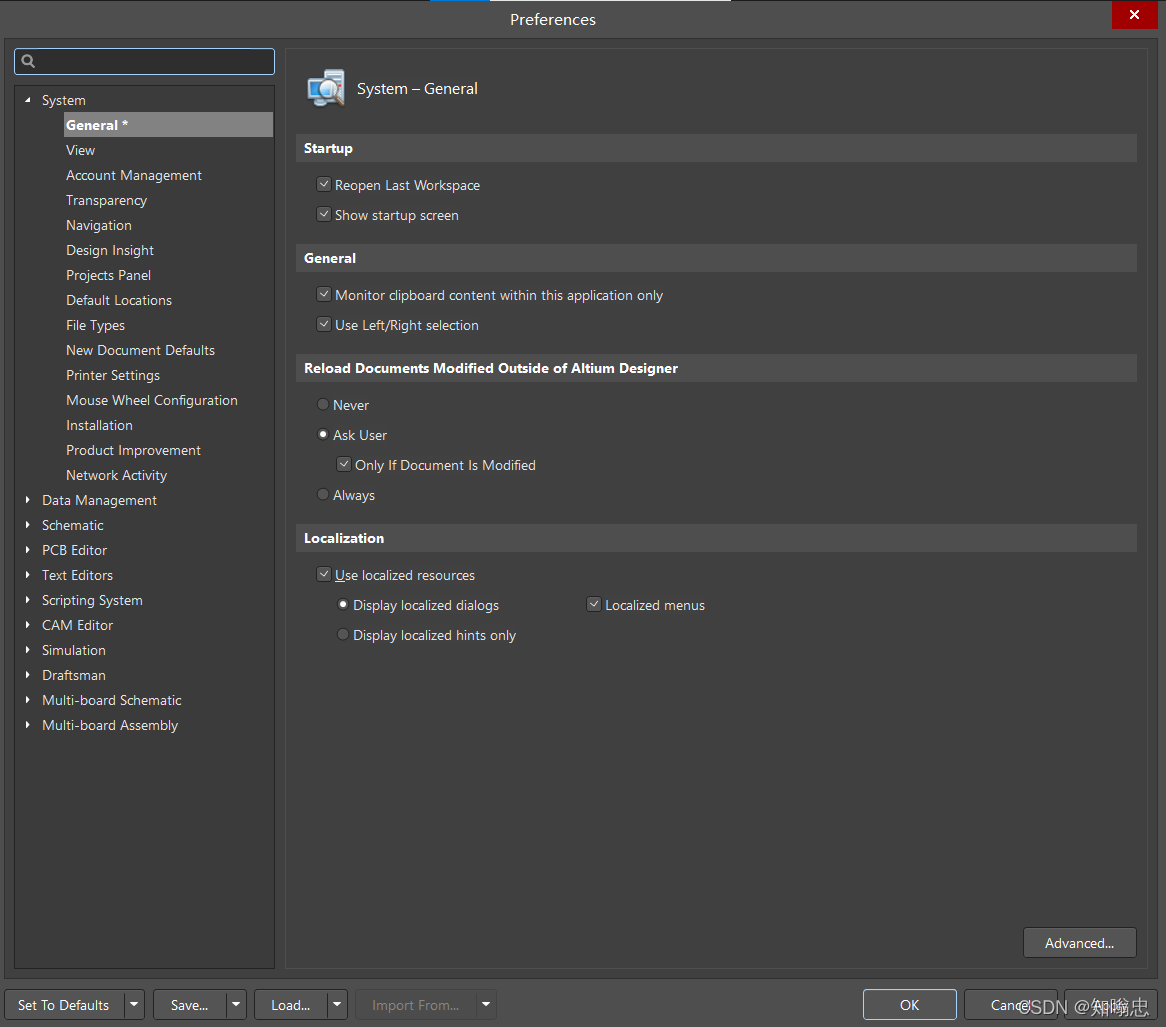Open the Load dropdown arrow

337,1005
